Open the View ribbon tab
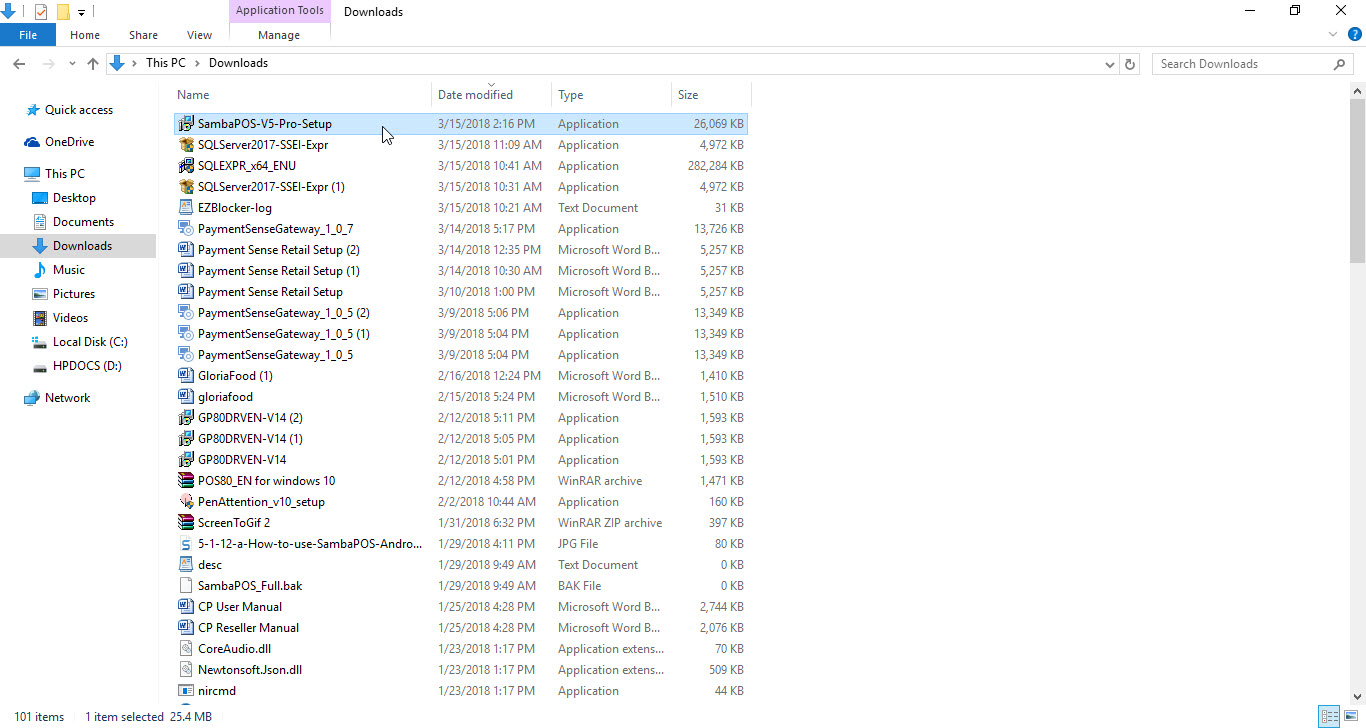1366x728 pixels. 199,35
